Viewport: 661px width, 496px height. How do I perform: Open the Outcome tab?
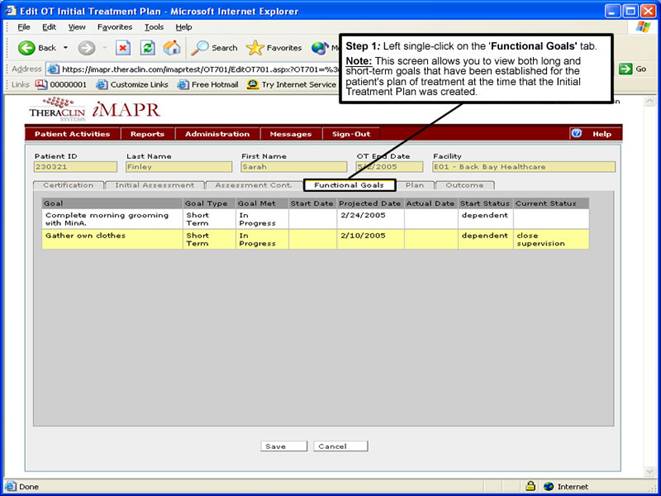pyautogui.click(x=464, y=185)
